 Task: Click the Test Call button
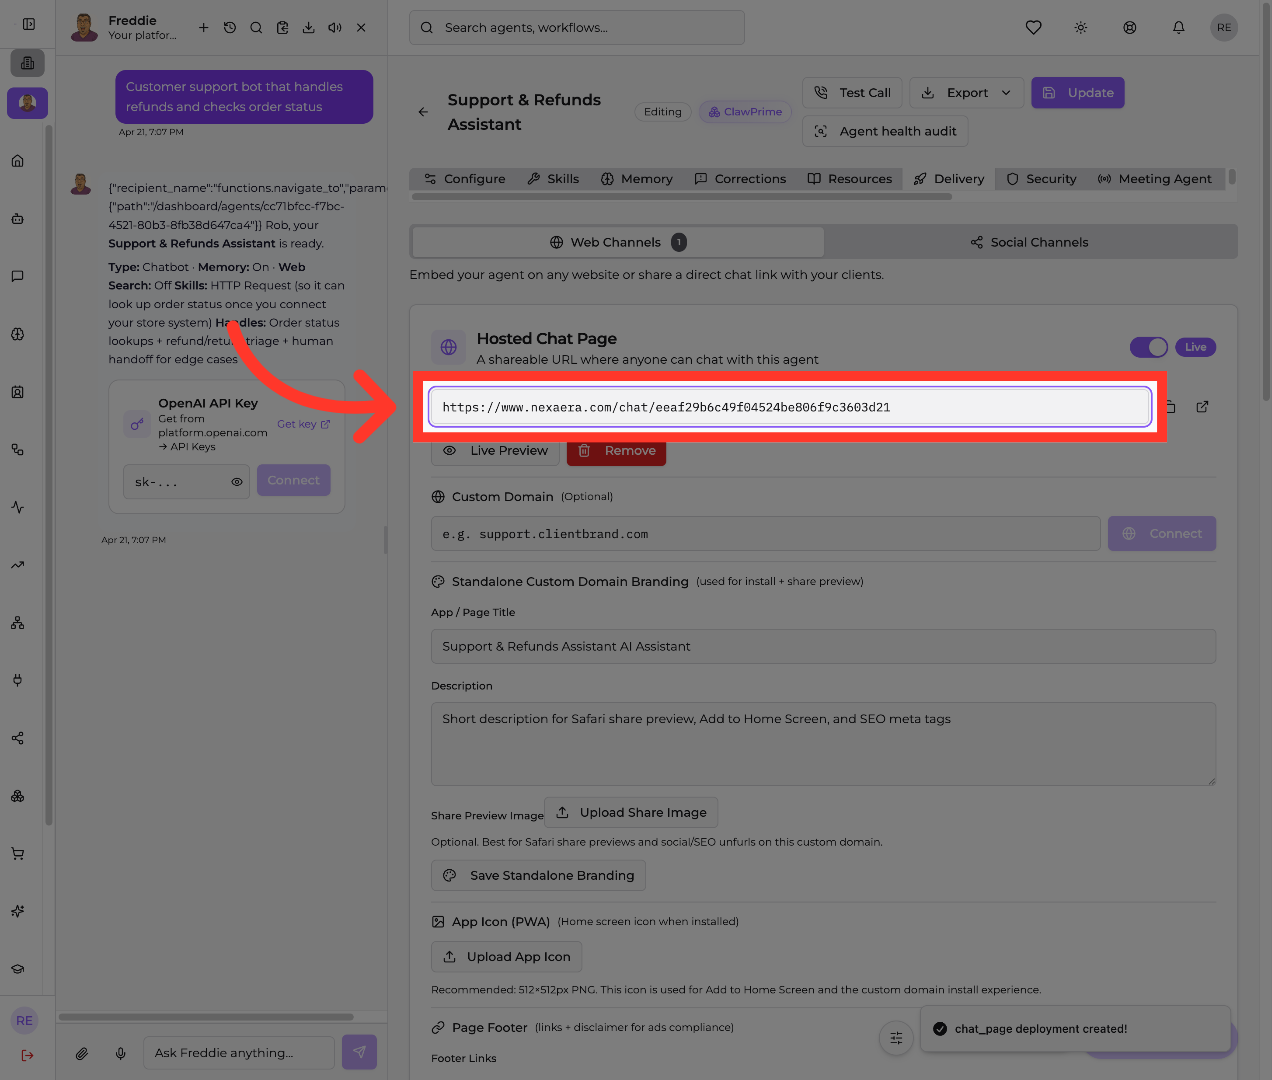[x=853, y=93]
